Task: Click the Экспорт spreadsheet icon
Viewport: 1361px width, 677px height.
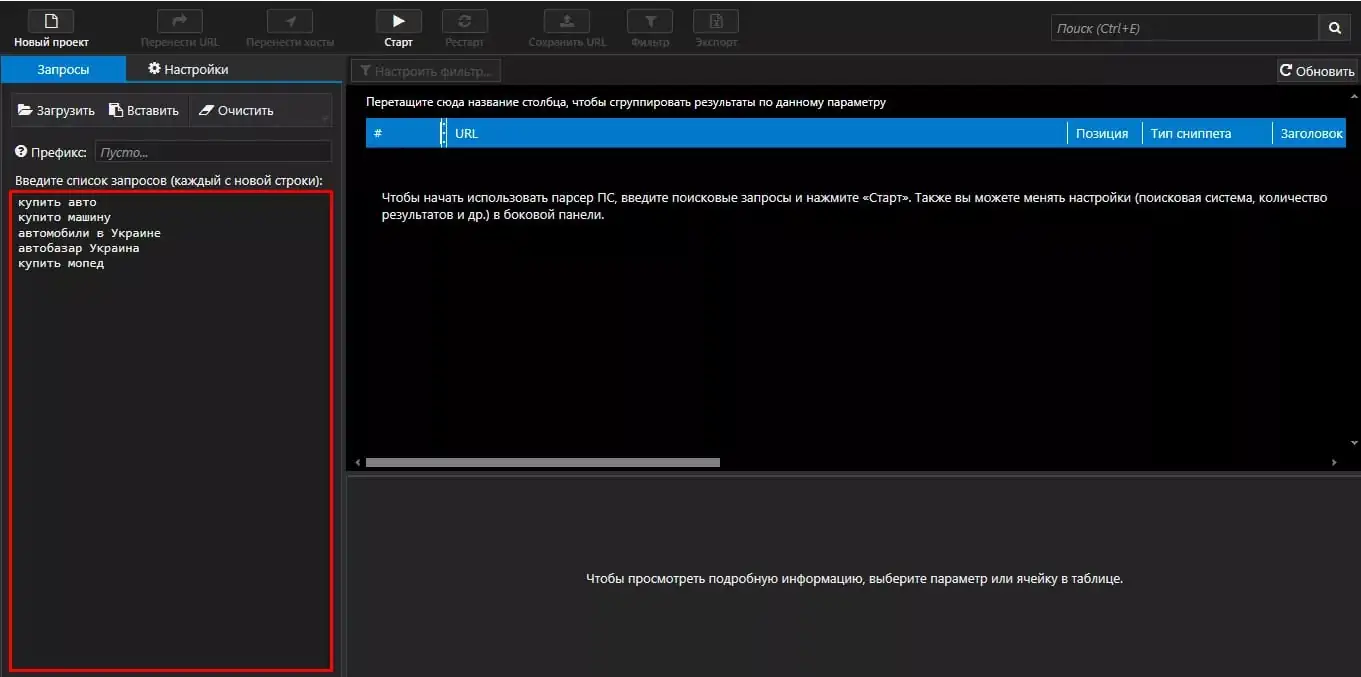Action: pos(716,21)
